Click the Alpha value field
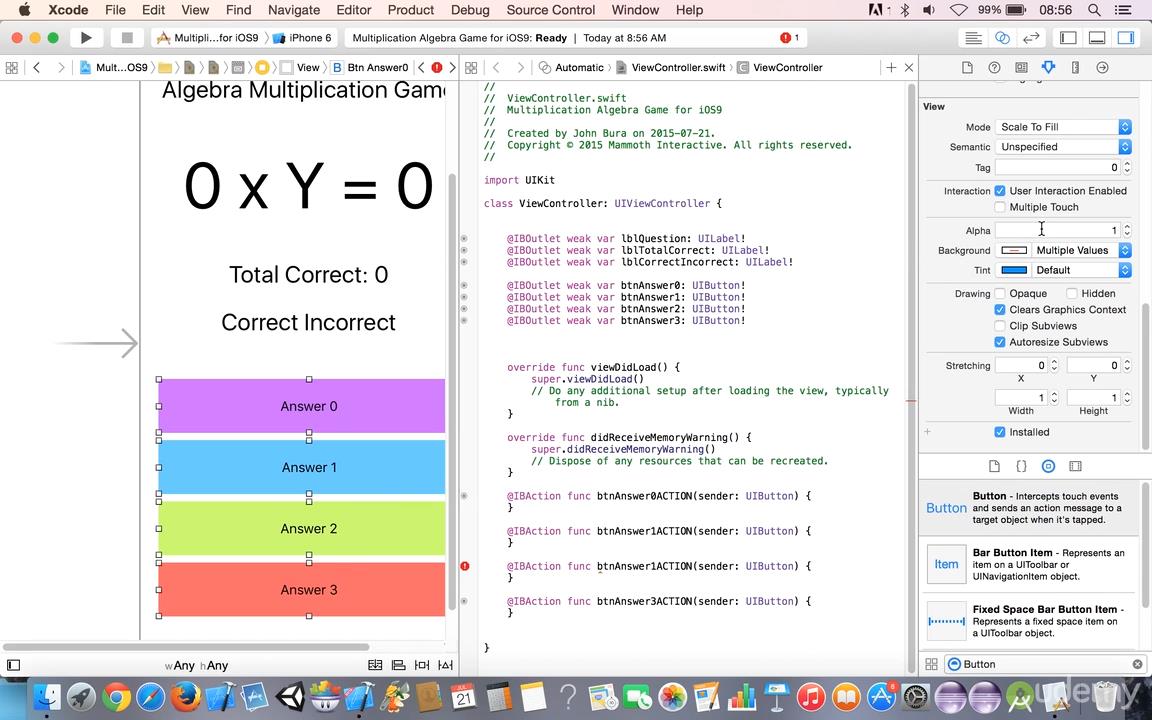1152x720 pixels. (x=1058, y=231)
